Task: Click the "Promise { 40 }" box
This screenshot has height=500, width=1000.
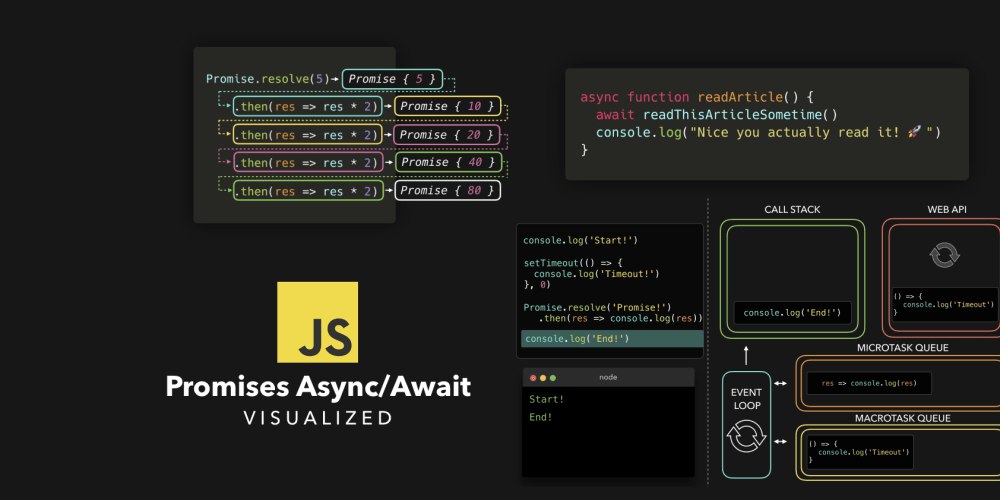Action: point(448,162)
